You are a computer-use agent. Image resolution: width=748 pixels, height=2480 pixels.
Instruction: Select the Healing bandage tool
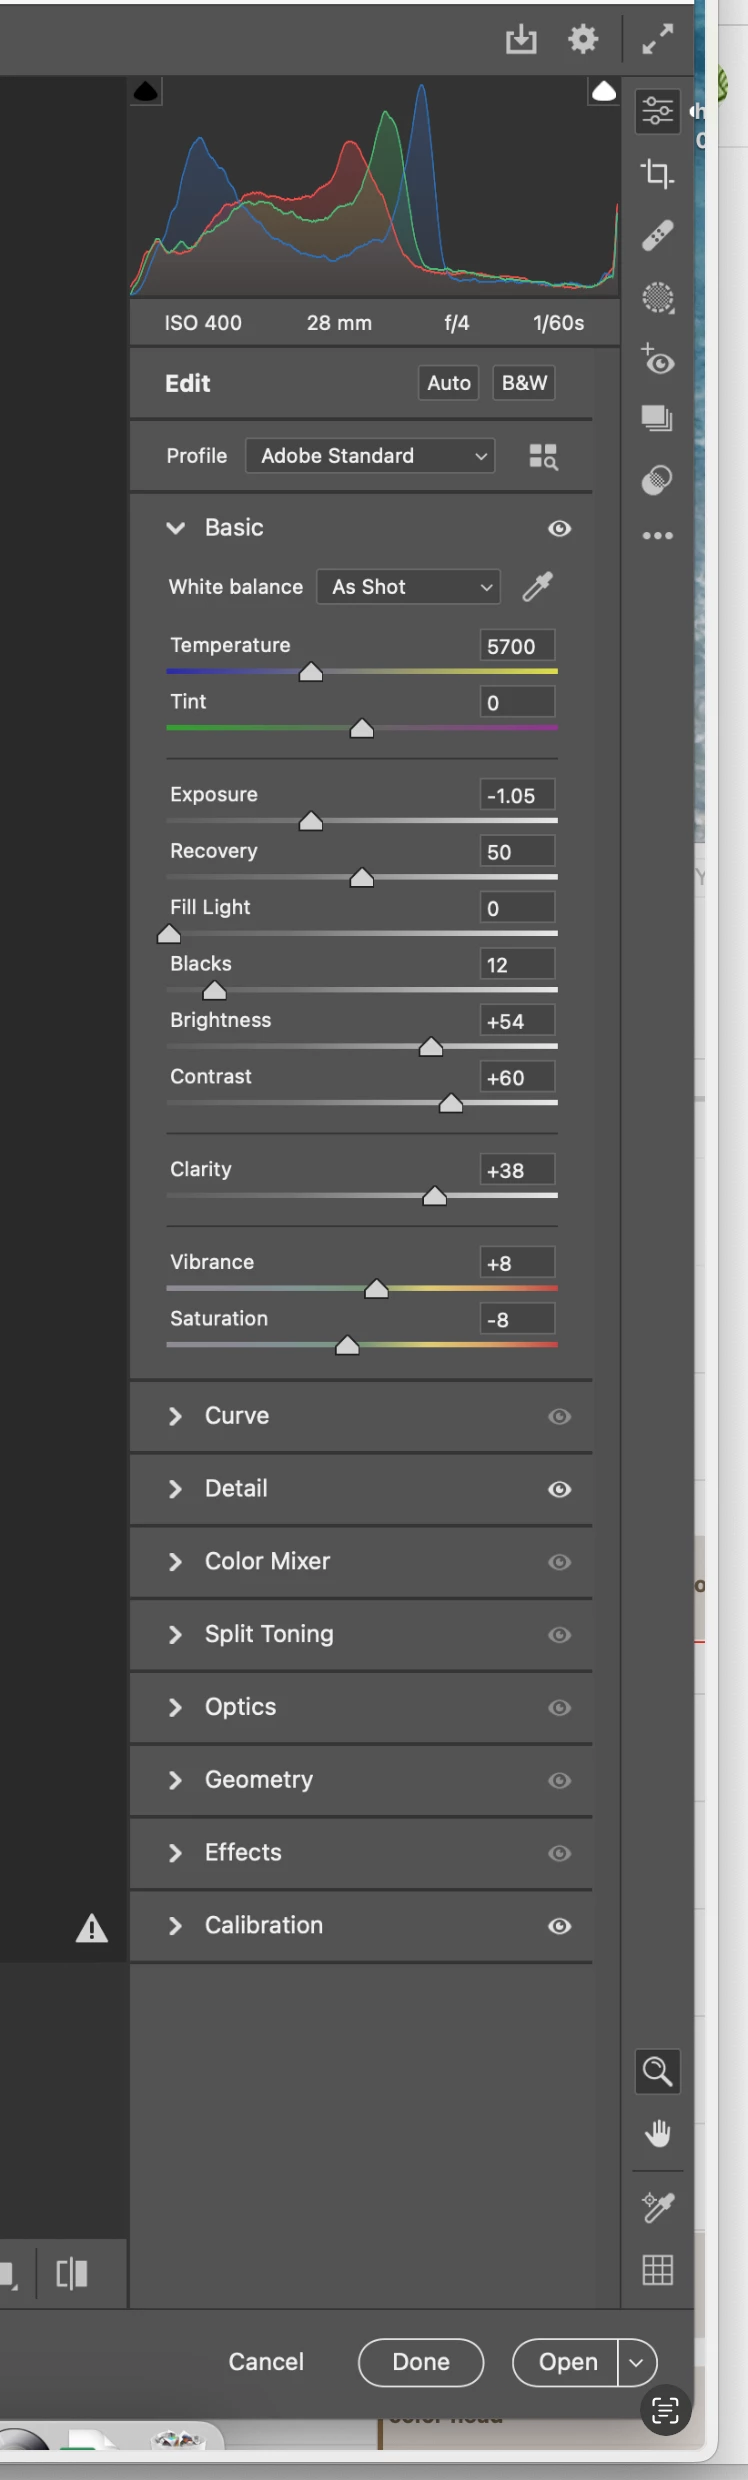click(657, 236)
